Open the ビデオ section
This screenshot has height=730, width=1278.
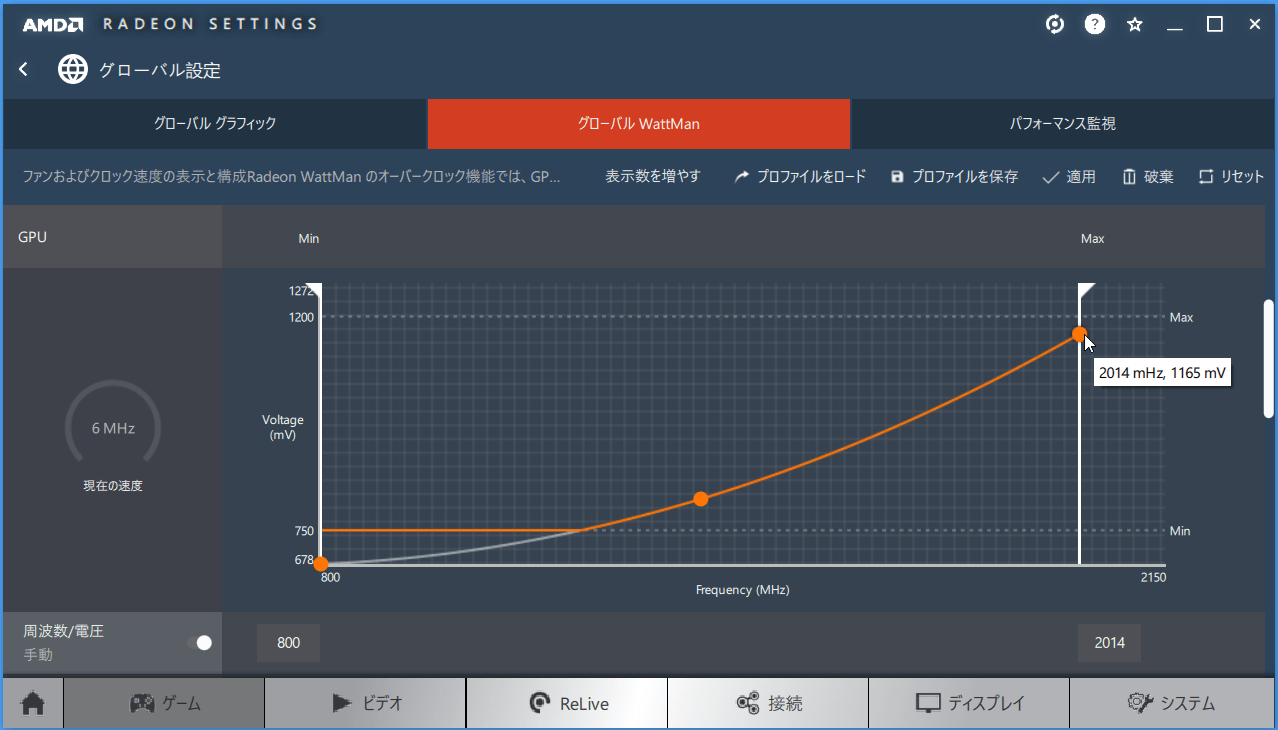tap(366, 703)
